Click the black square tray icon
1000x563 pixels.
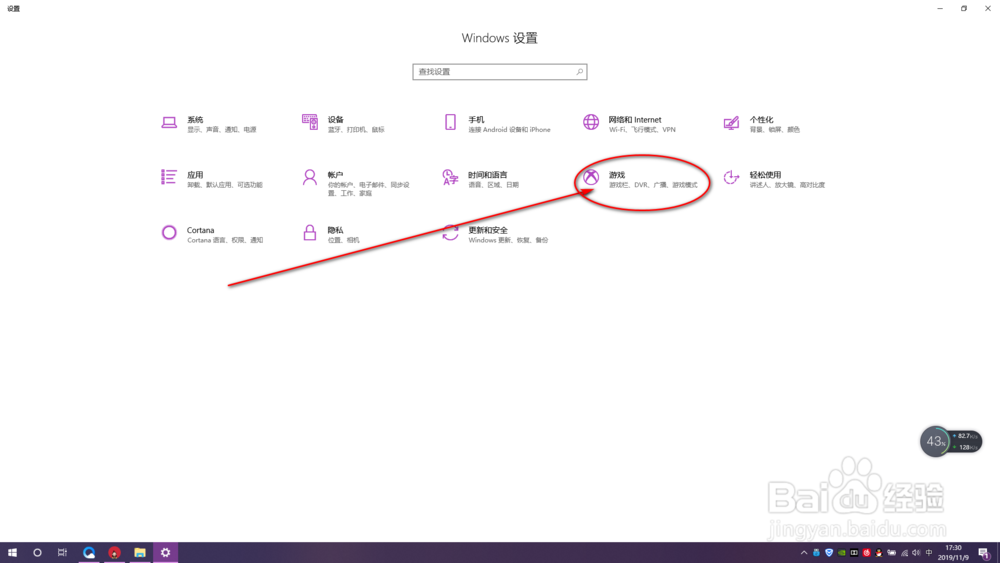854,553
